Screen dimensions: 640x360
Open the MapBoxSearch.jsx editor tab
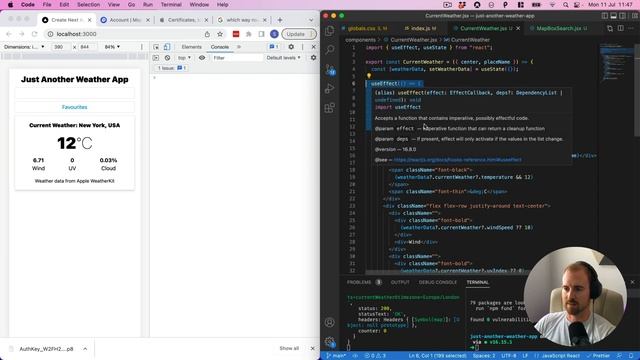[x=558, y=29]
